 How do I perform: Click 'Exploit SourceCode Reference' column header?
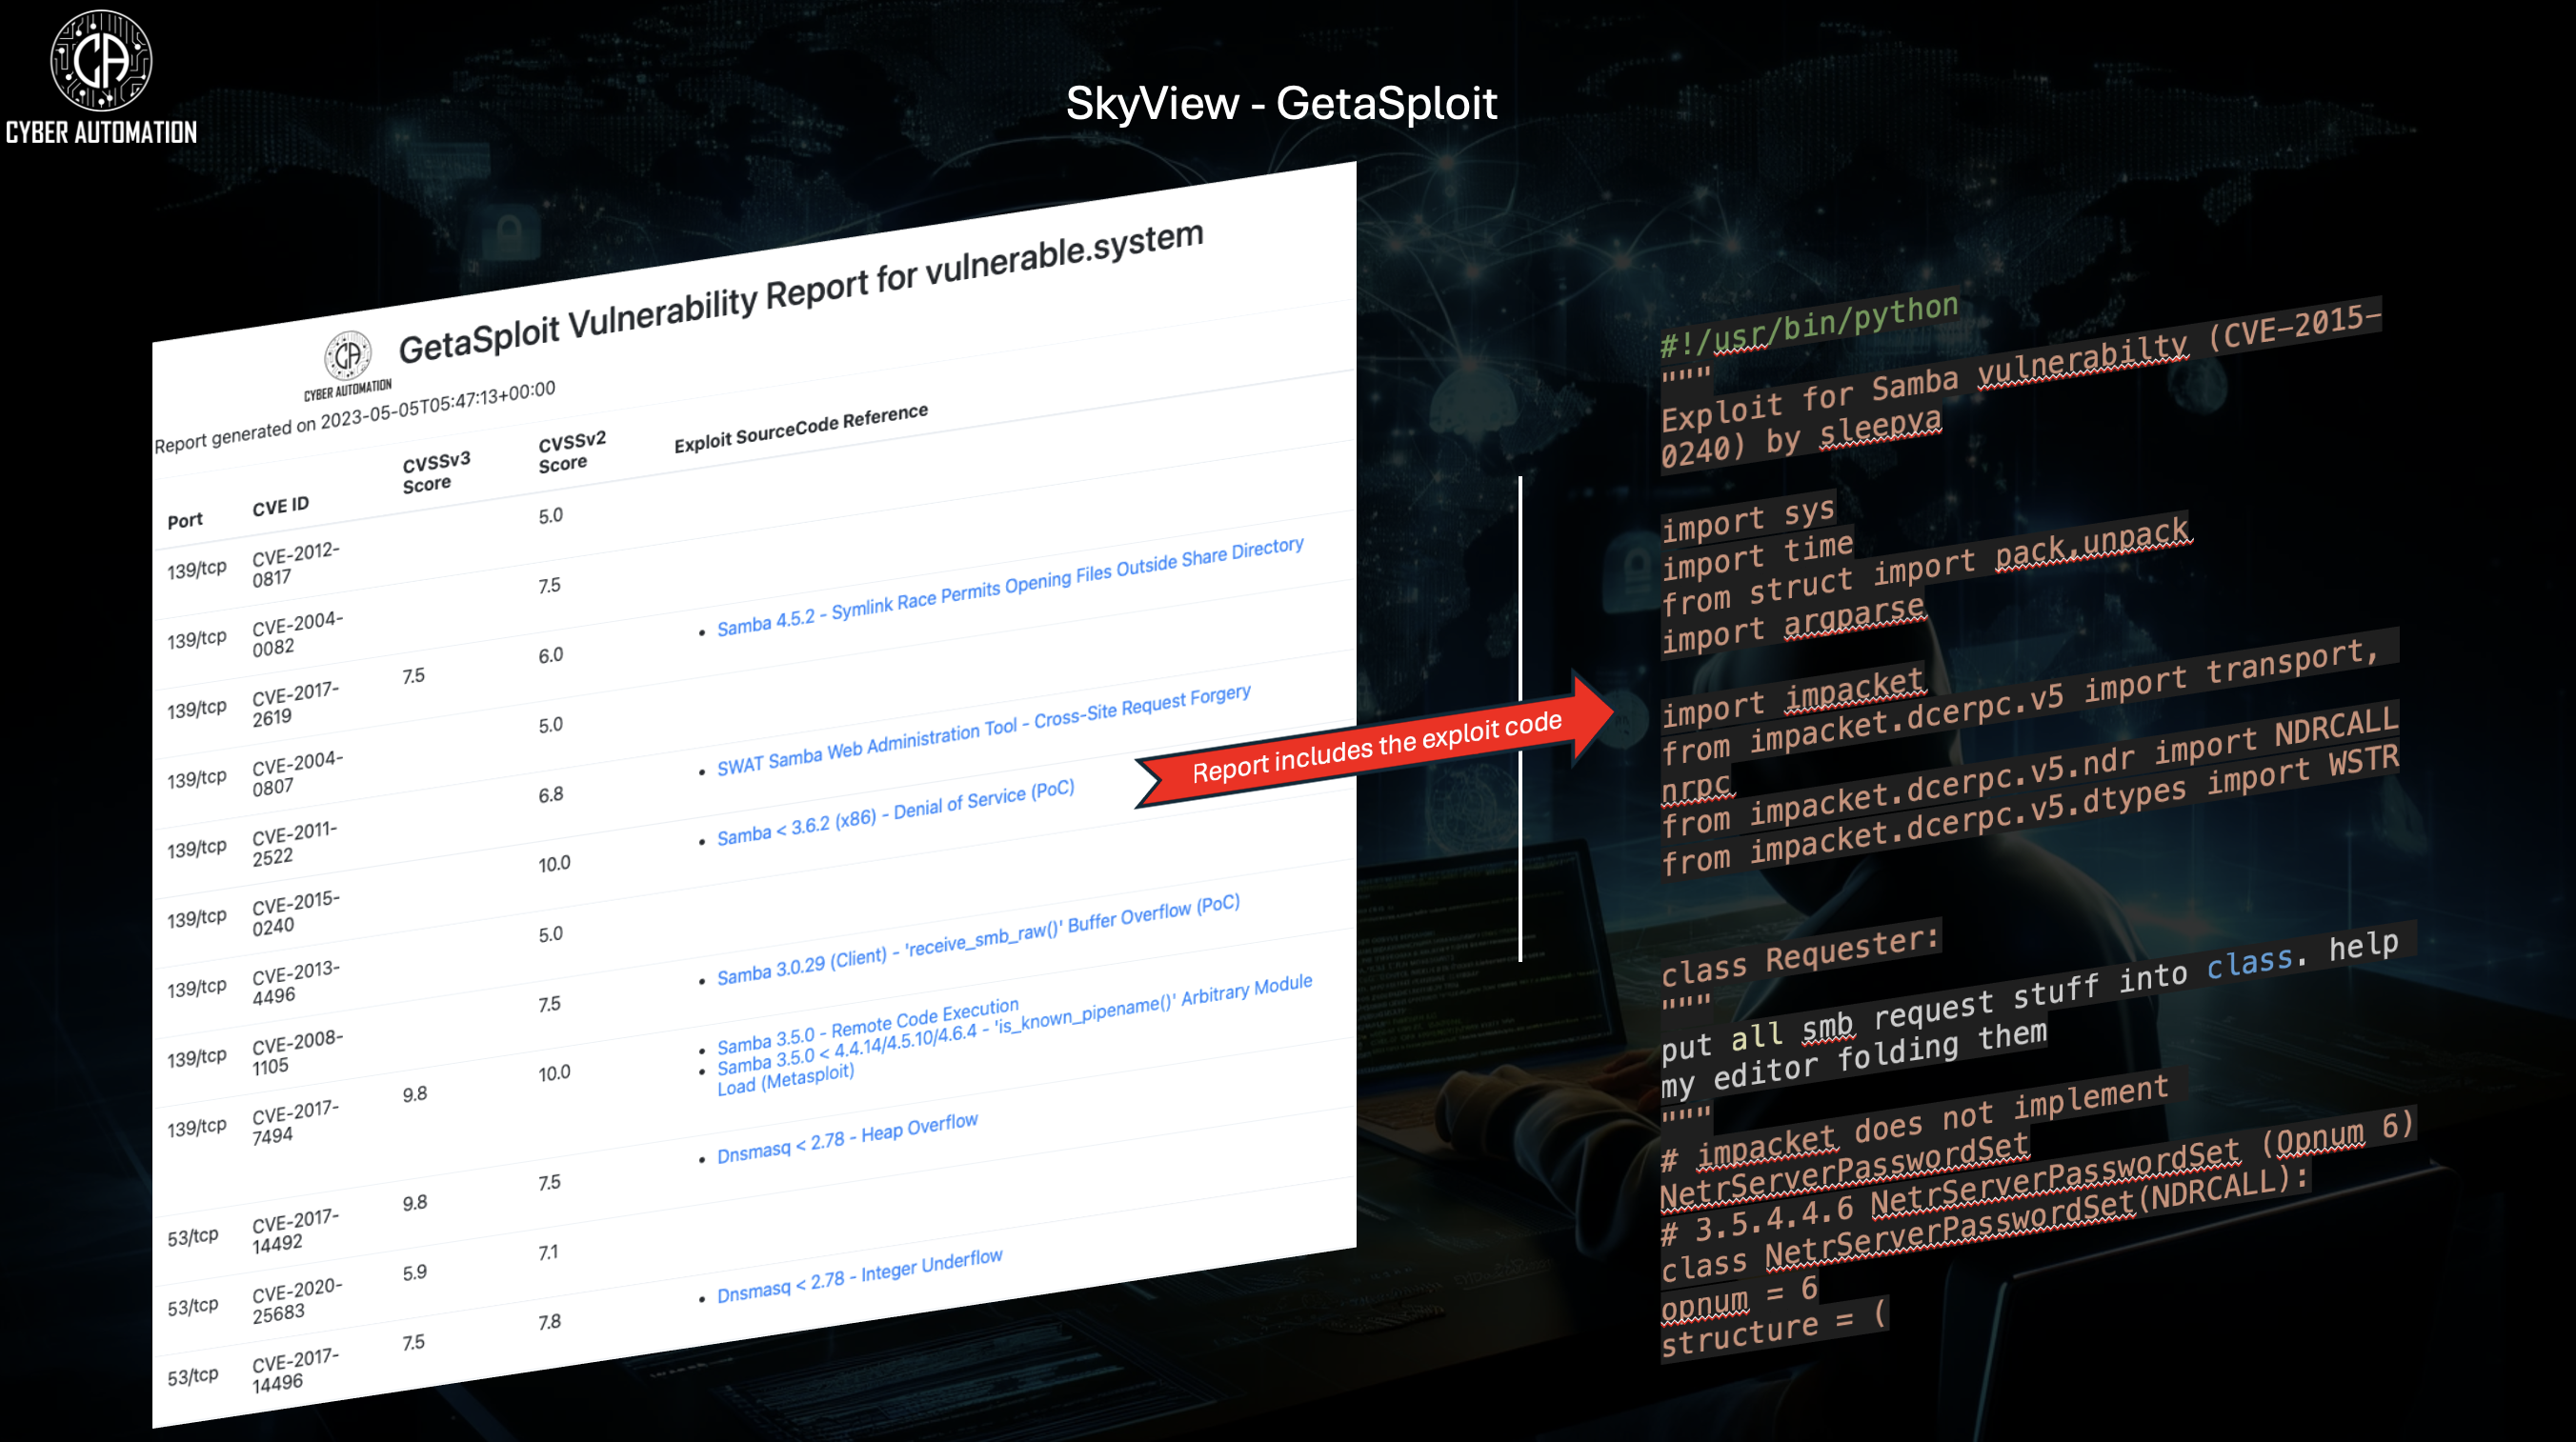coord(801,428)
